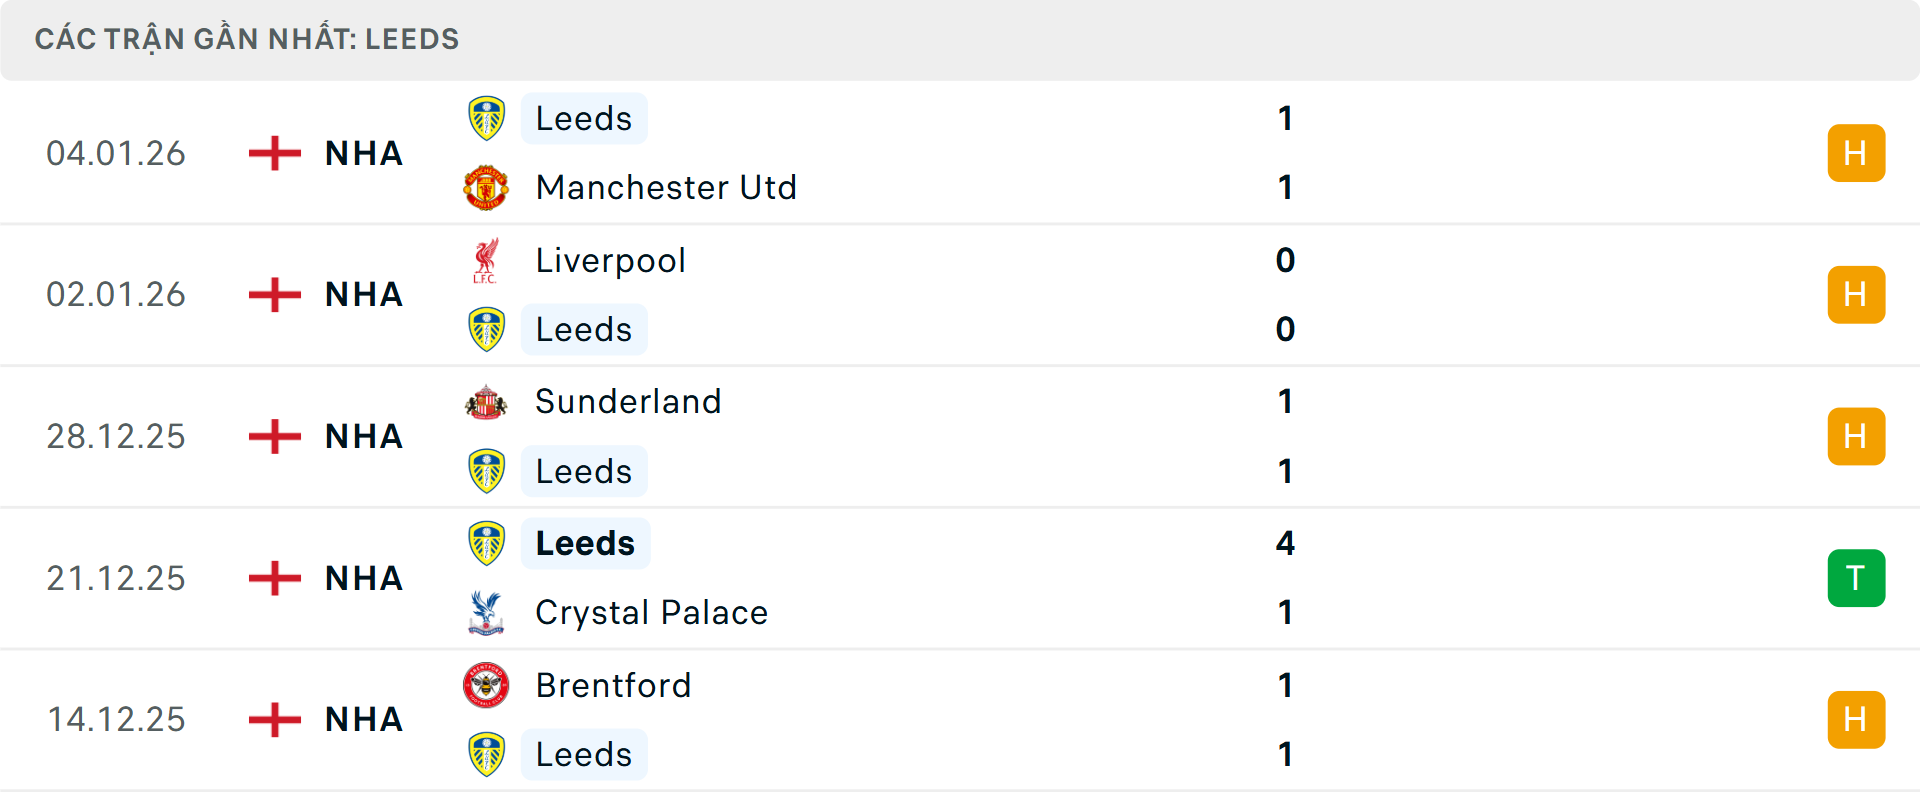Click the England flag beside 21.12.25

click(x=274, y=578)
